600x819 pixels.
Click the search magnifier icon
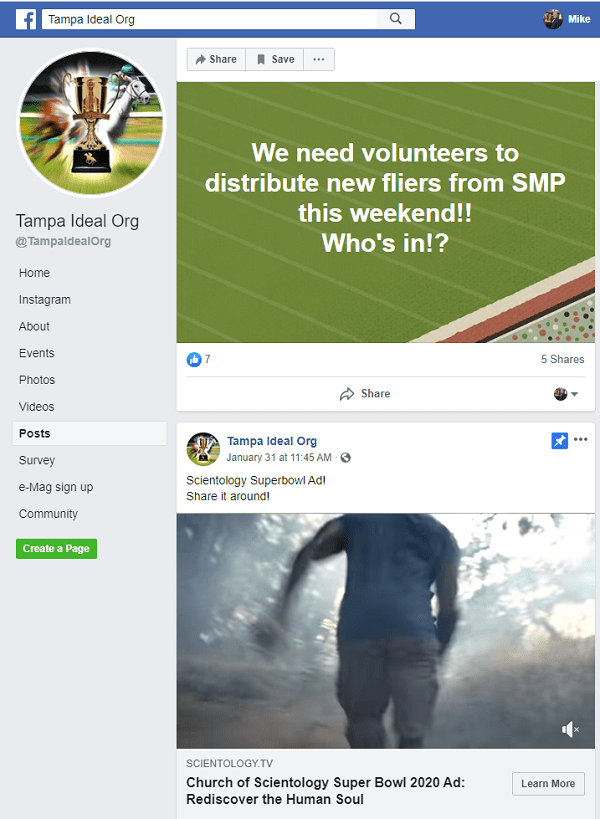point(396,19)
